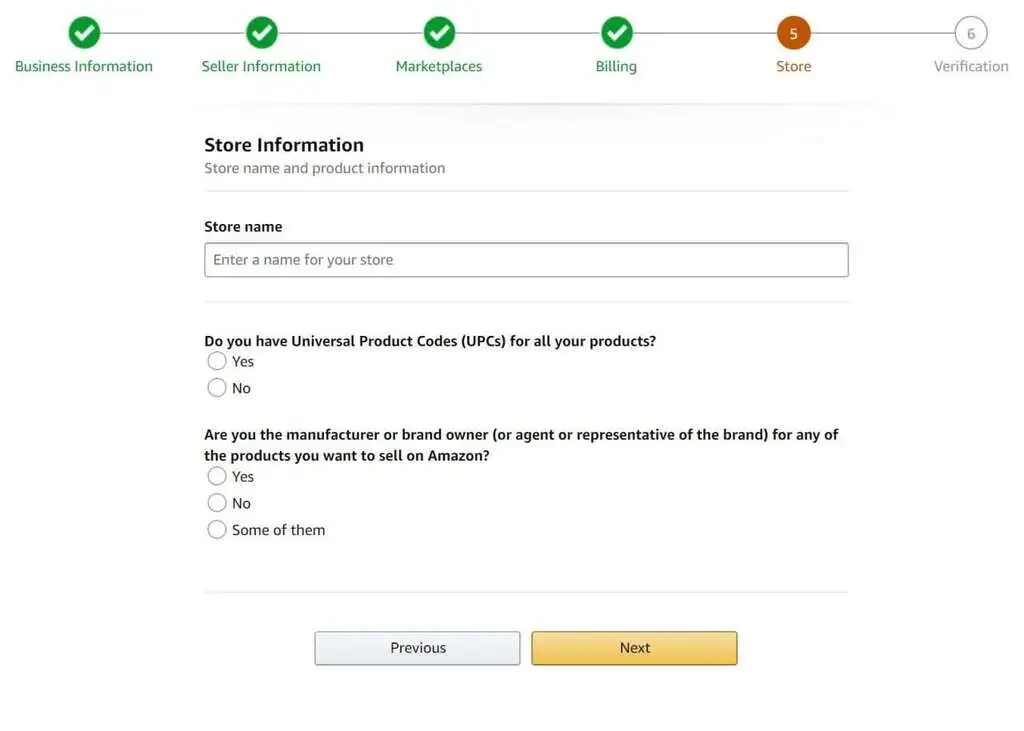Click the Store name input field
Image resolution: width=1024 pixels, height=731 pixels.
coord(526,259)
